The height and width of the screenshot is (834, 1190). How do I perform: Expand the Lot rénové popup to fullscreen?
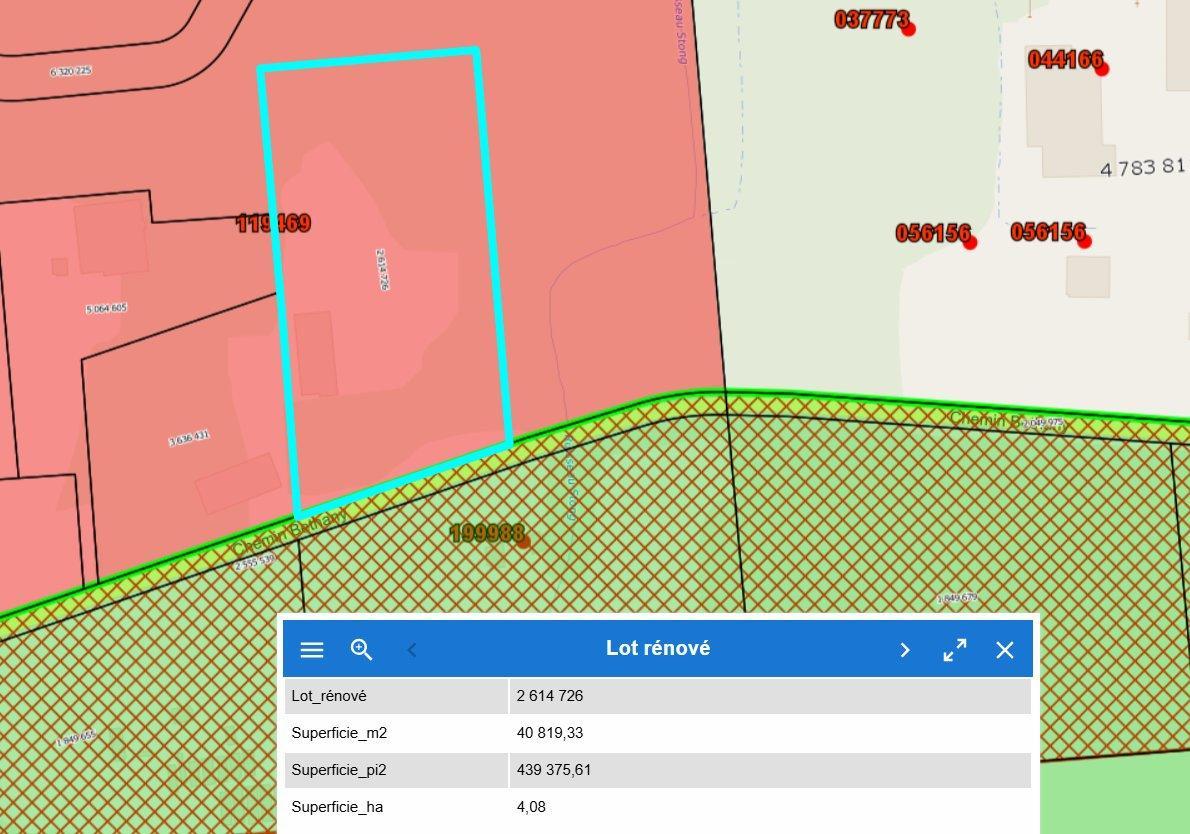[955, 650]
